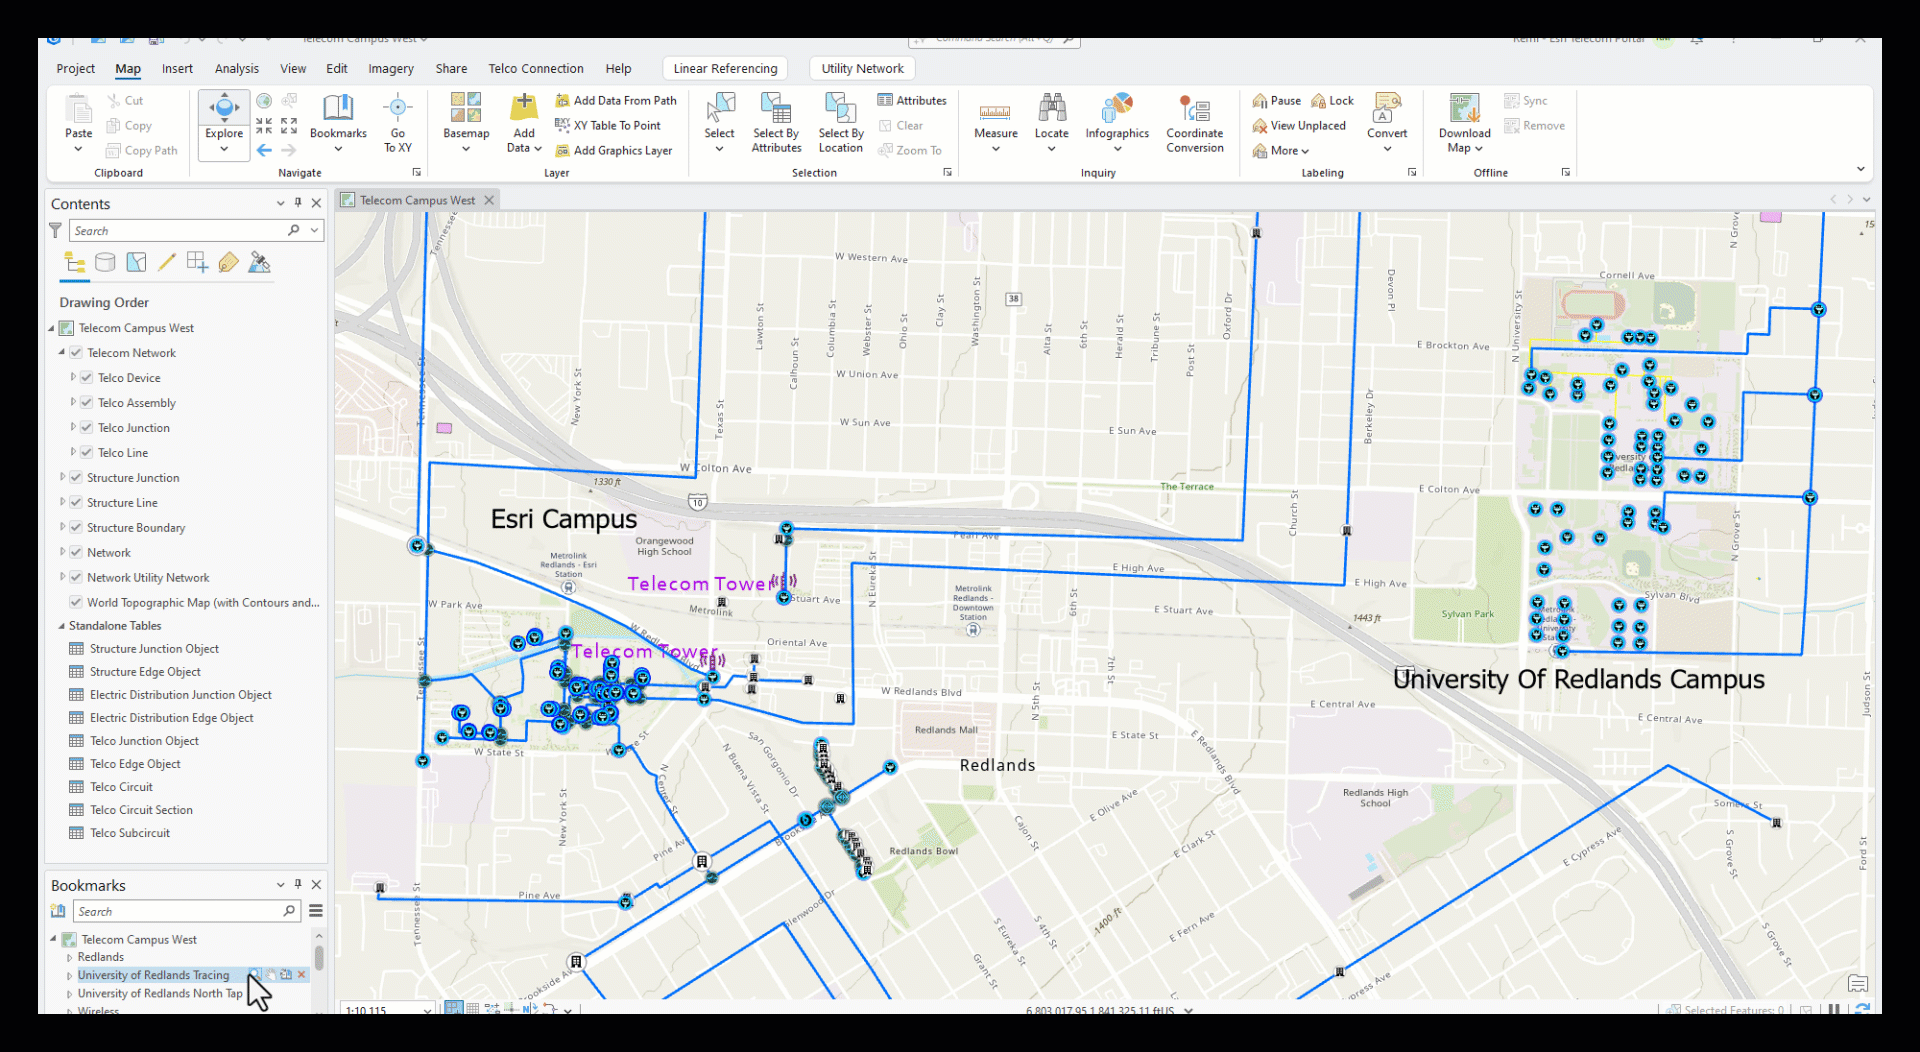Click Pause labeling button

[1277, 101]
